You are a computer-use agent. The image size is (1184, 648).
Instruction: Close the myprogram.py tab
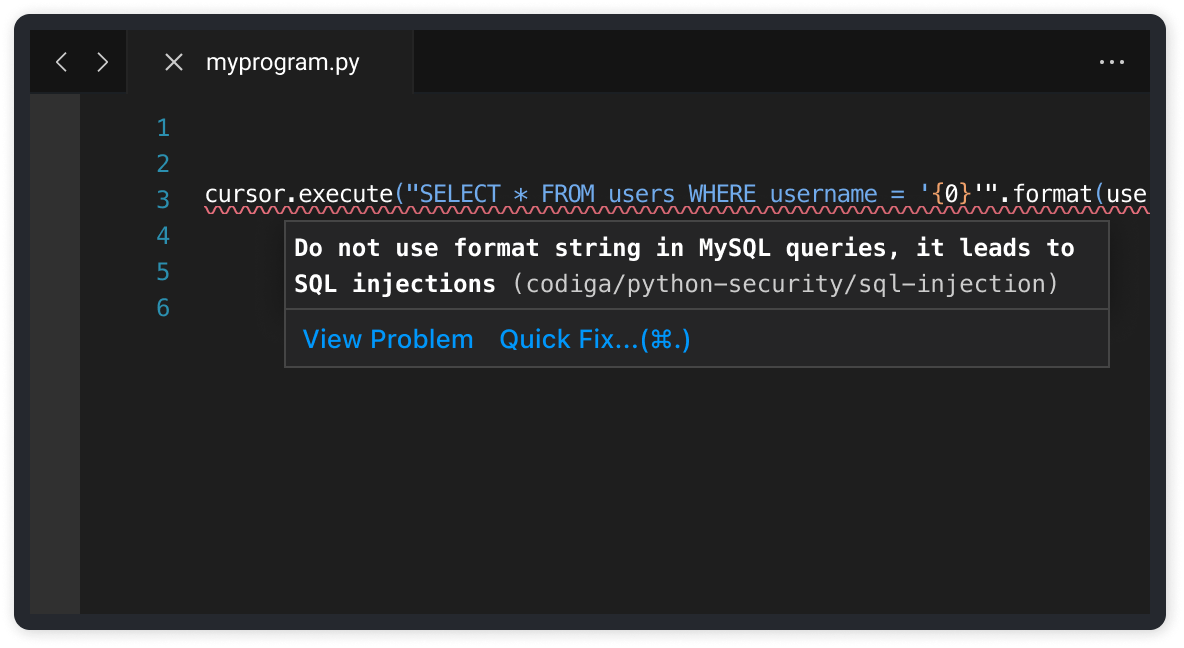174,62
